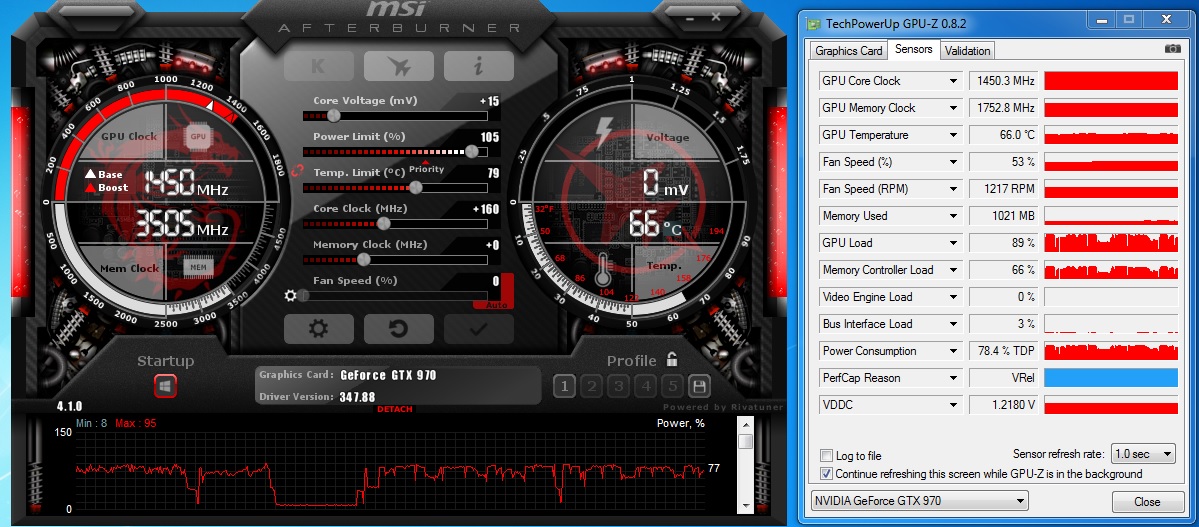Screen dimensions: 1199x527
Task: Click the airplane overclock scanner button
Action: tap(398, 67)
